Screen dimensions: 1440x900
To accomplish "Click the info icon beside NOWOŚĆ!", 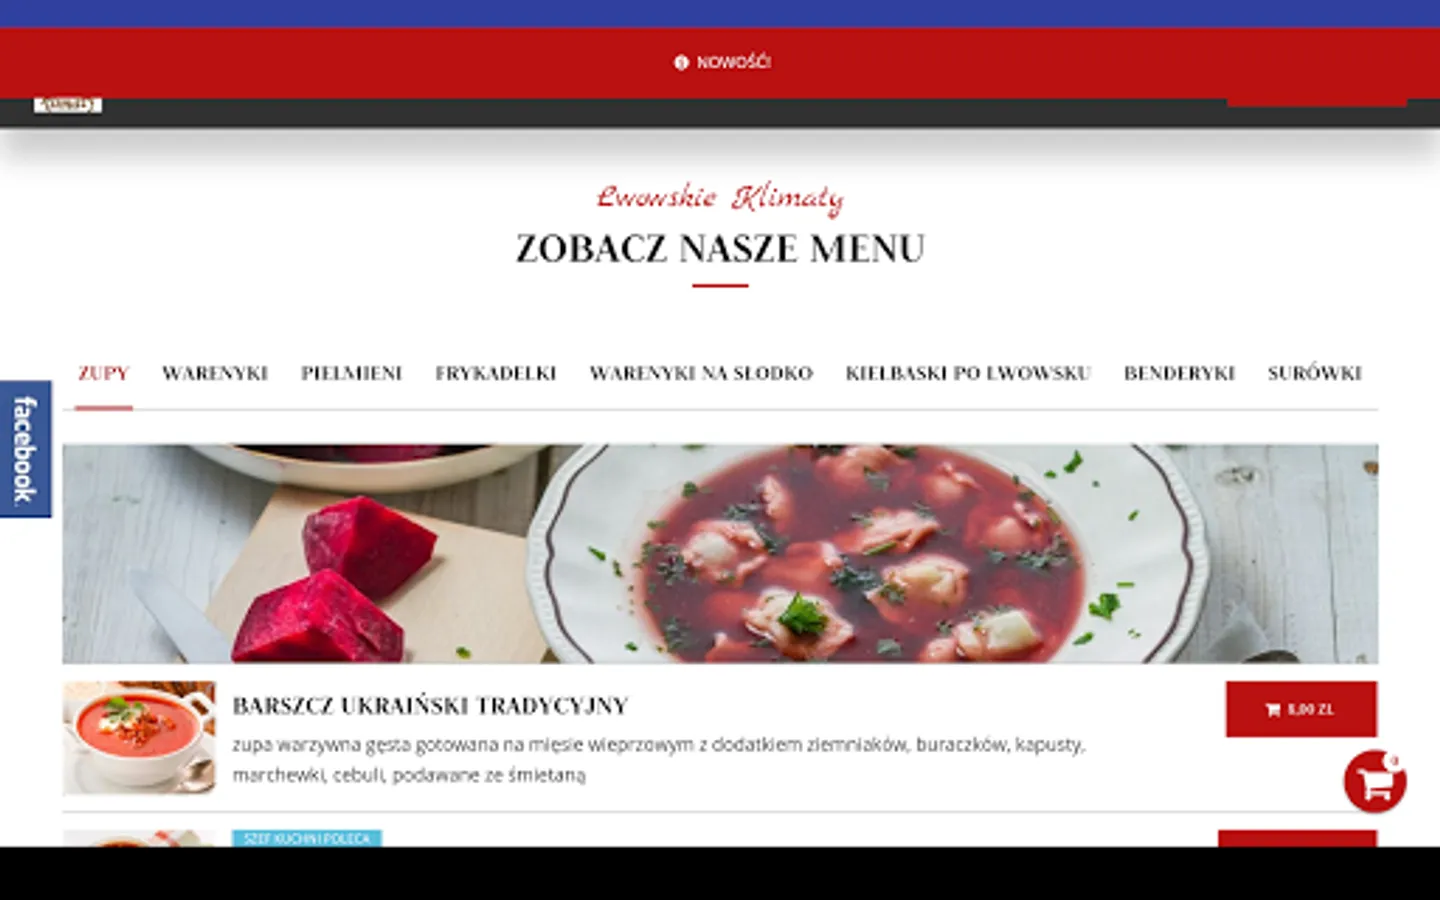I will [681, 62].
